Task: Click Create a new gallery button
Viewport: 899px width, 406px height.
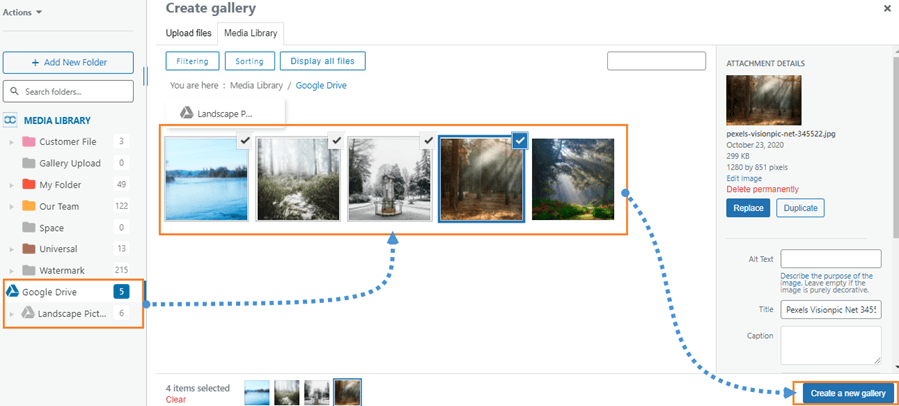Action: 848,394
